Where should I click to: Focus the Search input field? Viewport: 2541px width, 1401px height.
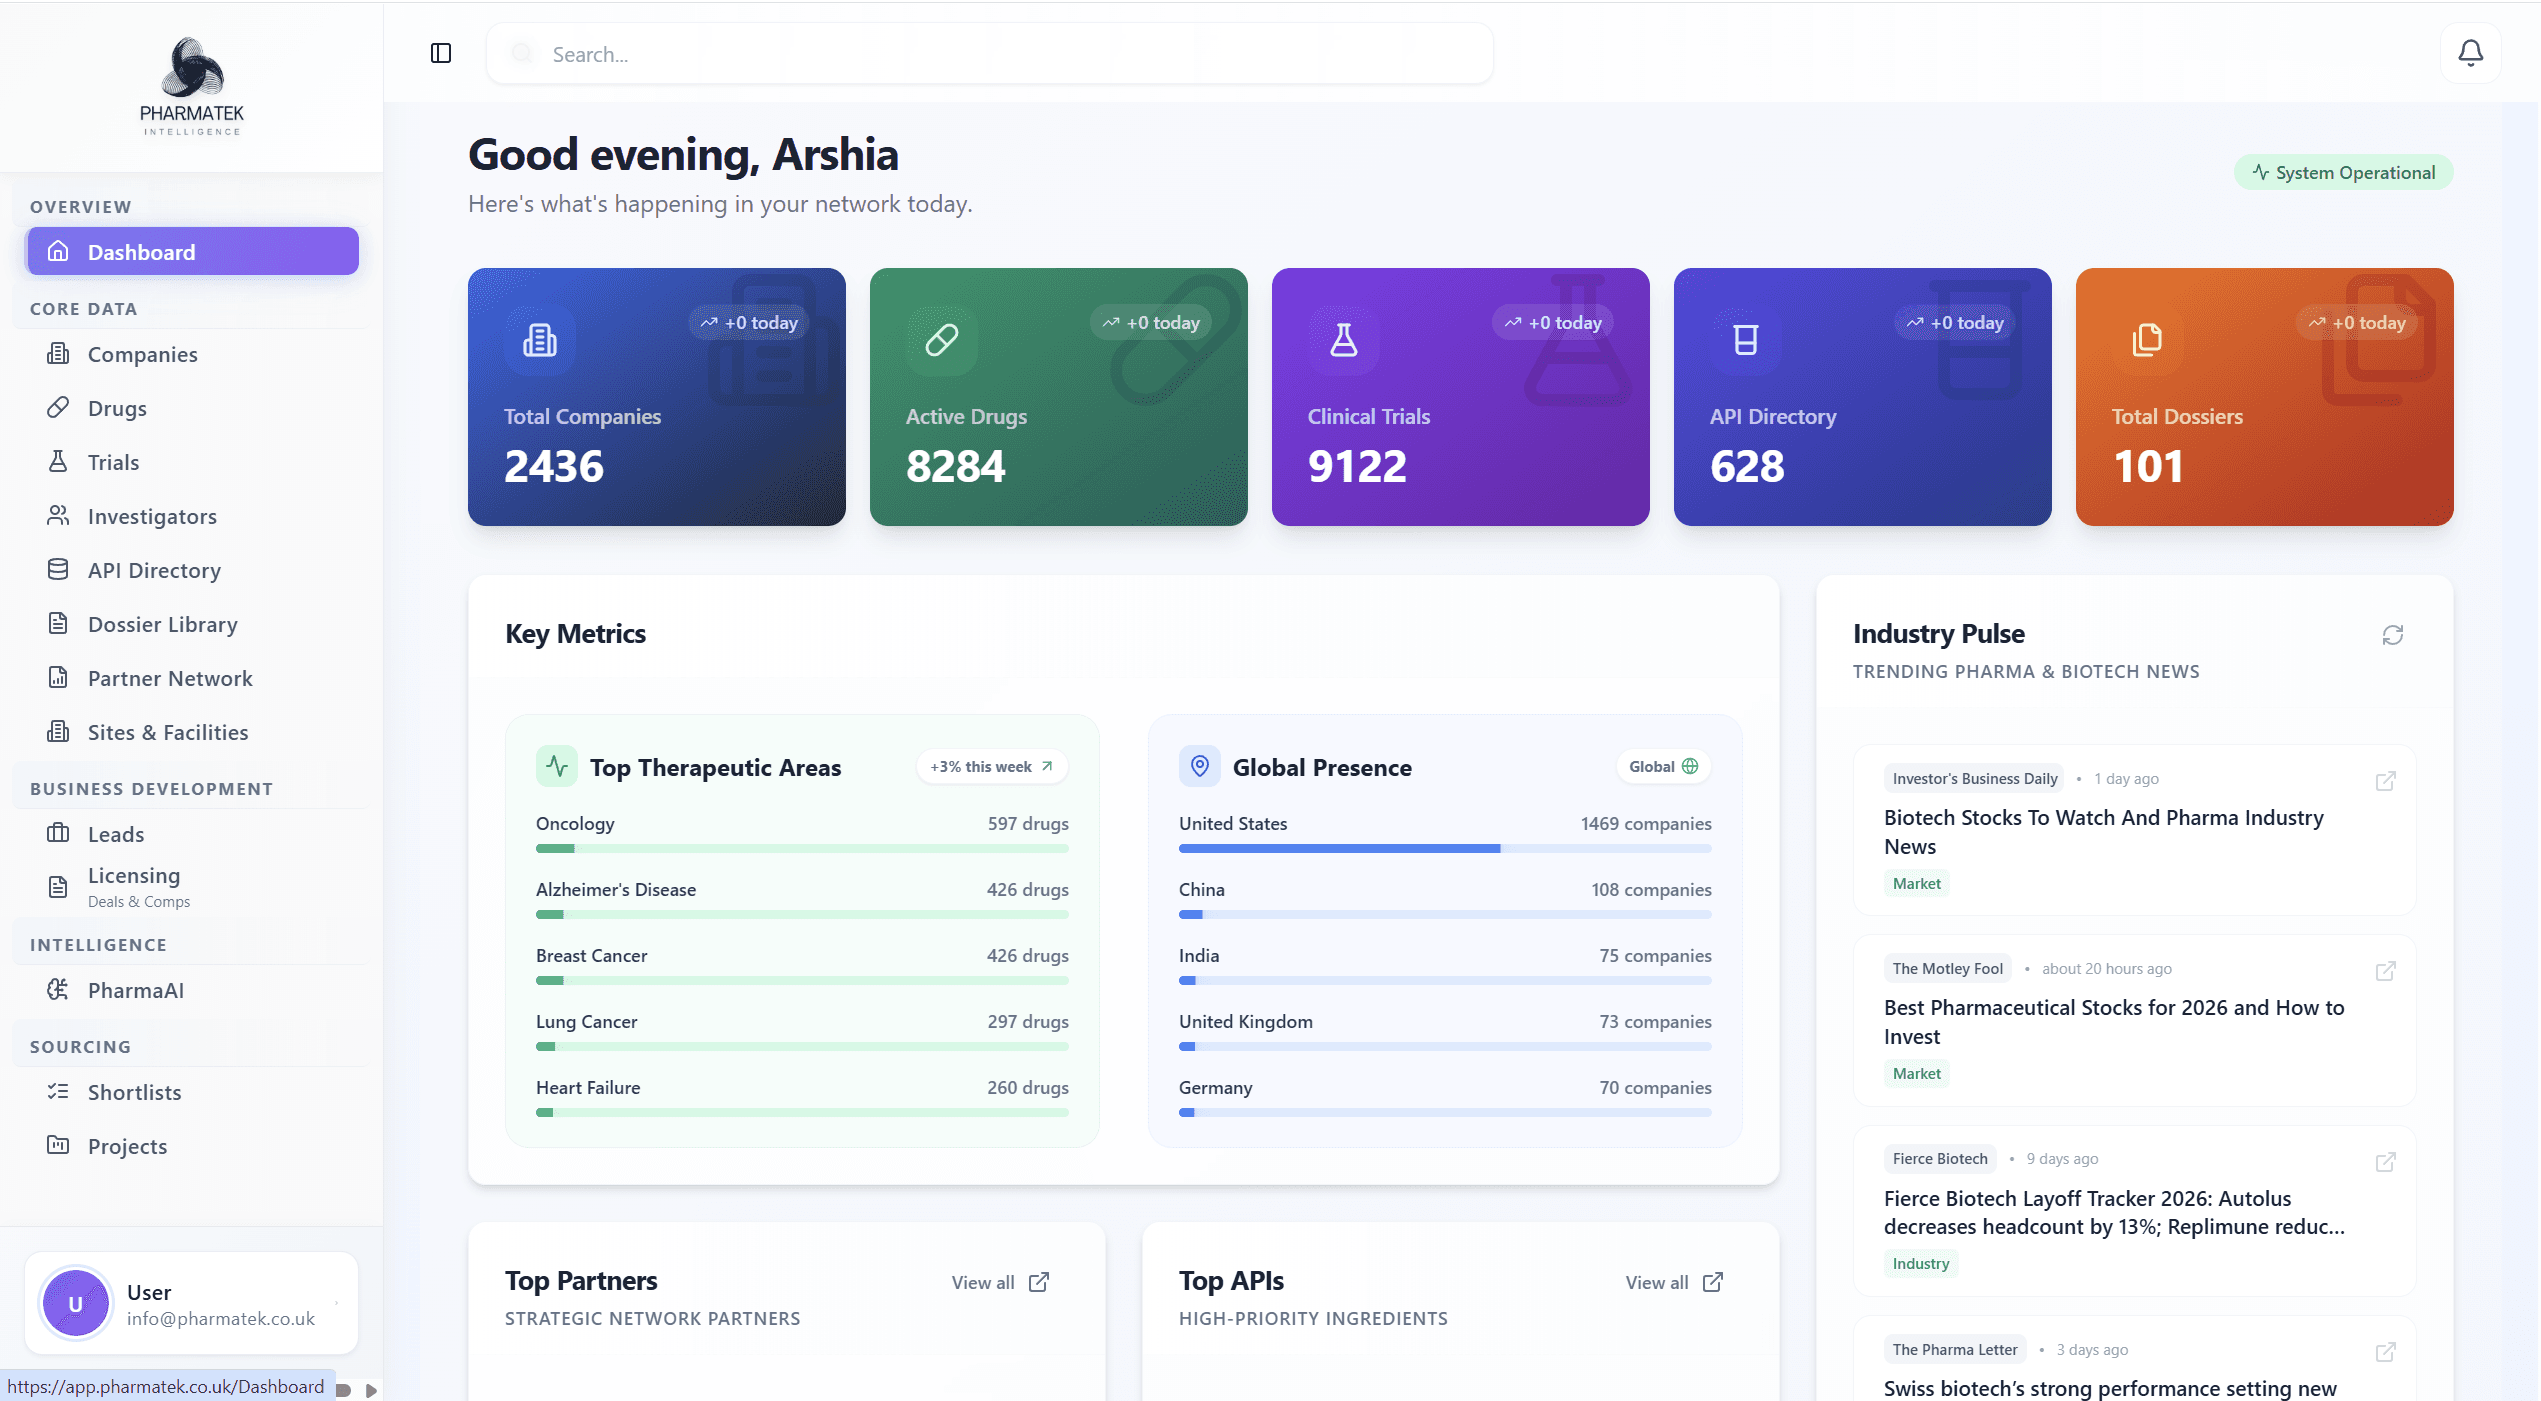990,54
